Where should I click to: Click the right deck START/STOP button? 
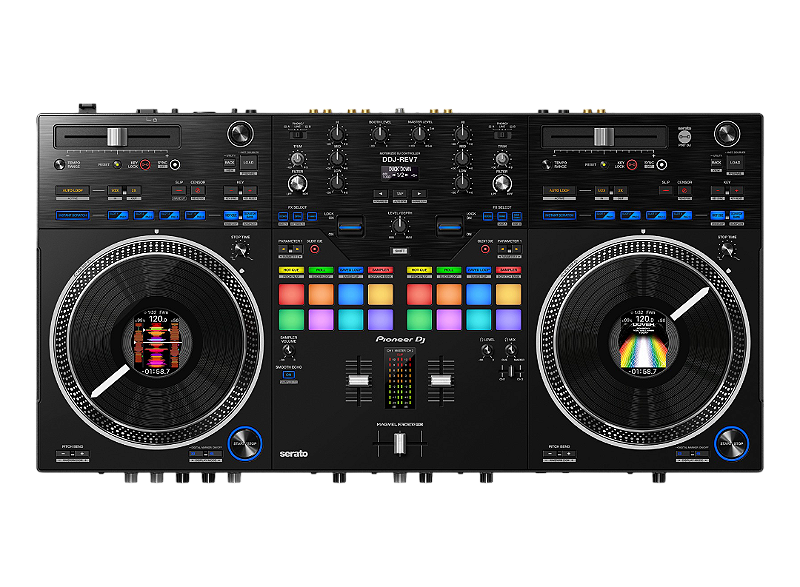[x=731, y=443]
